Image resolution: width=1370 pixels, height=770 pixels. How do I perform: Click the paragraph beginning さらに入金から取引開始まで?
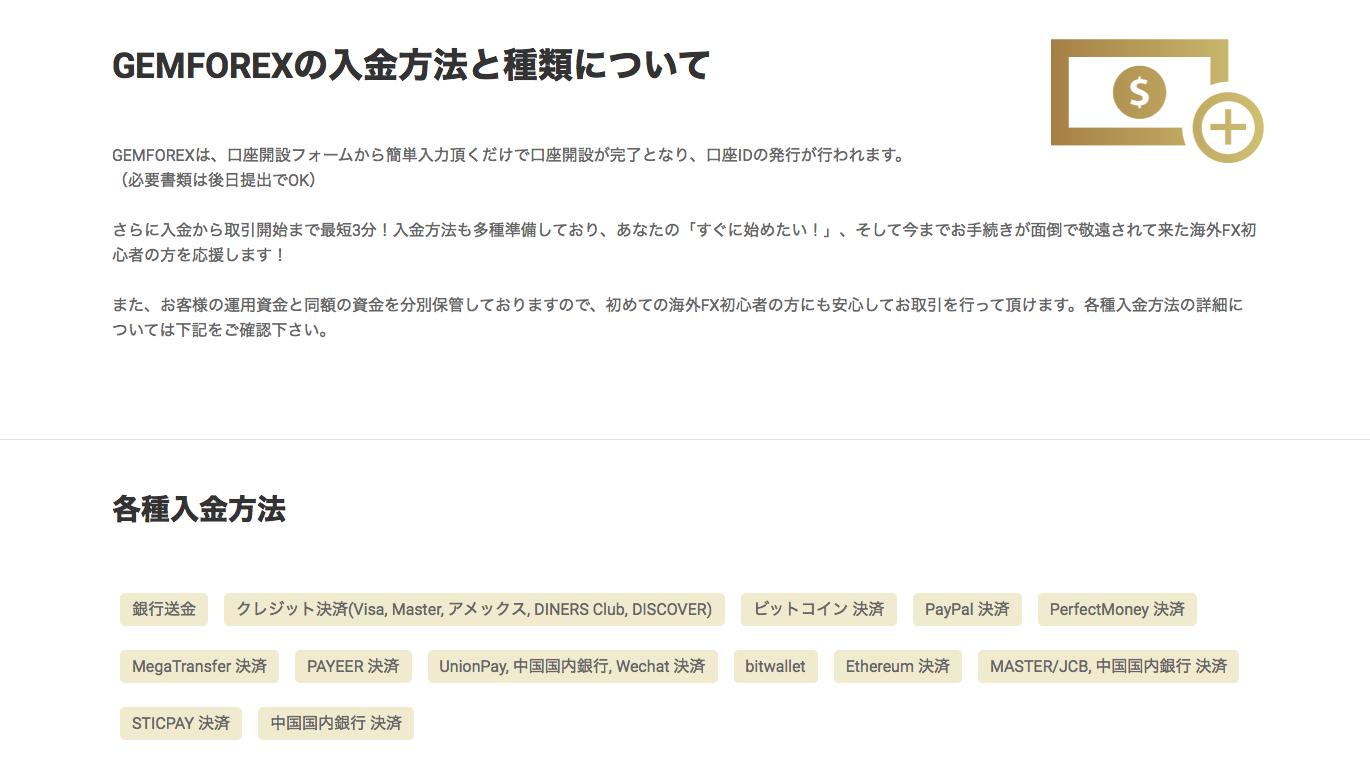click(684, 243)
